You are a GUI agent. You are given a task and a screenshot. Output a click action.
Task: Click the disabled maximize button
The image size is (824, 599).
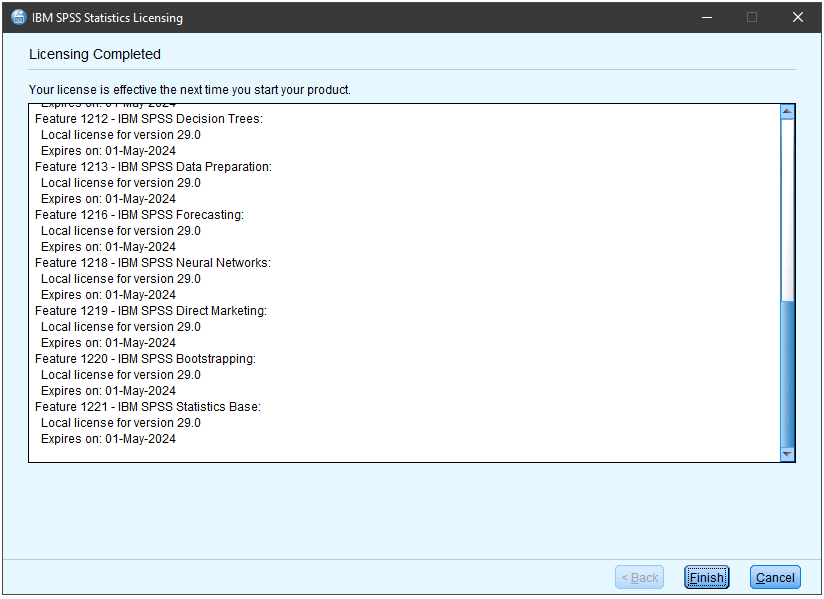click(752, 17)
